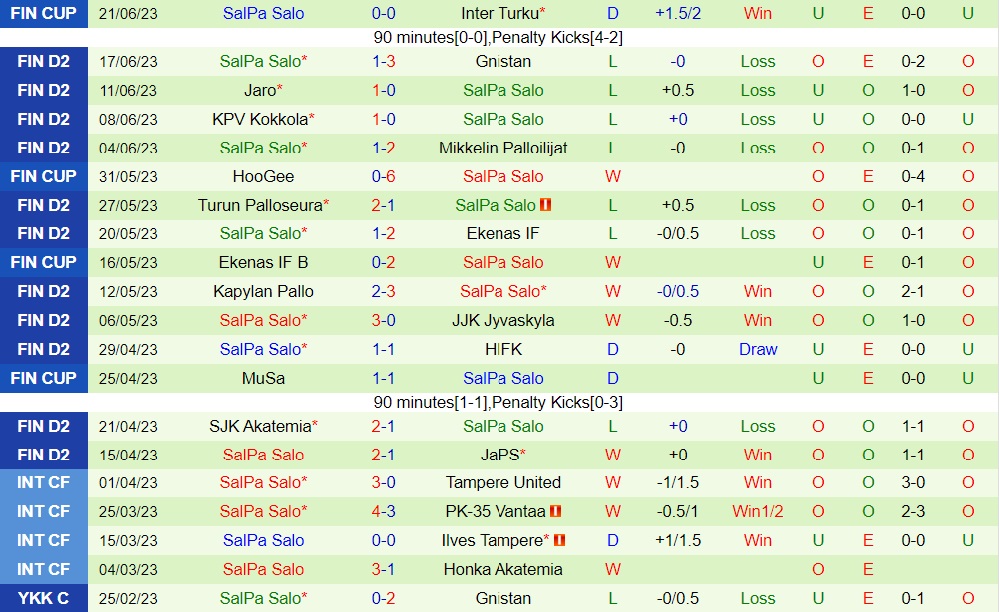Select Turun Palloseura team link

(x=260, y=205)
